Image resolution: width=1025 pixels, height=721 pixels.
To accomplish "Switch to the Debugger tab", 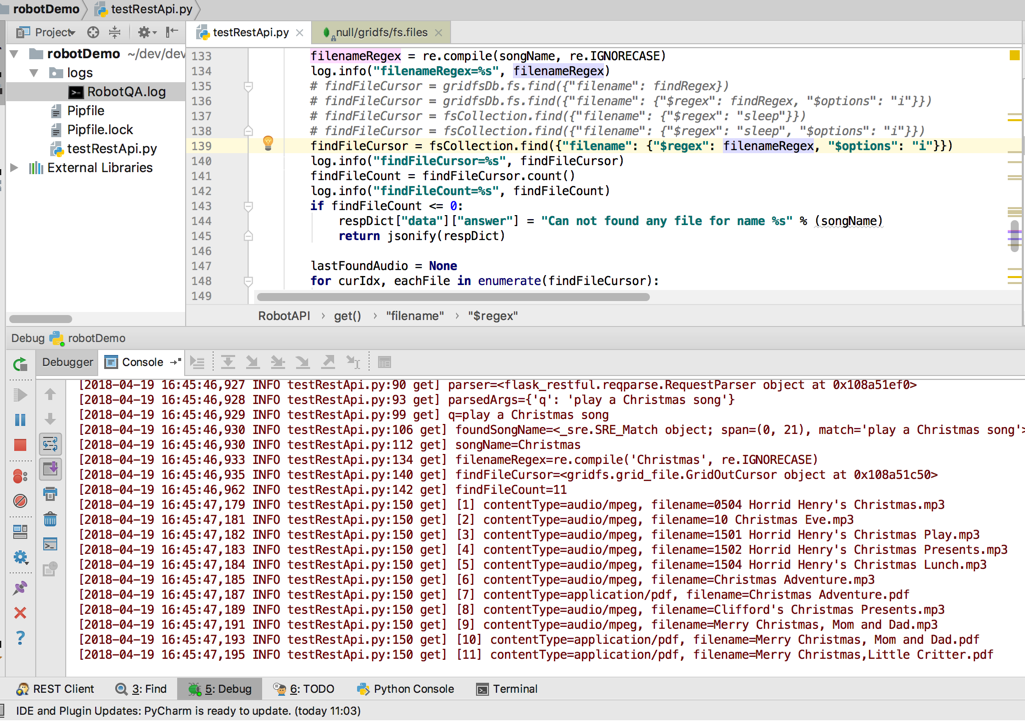I will click(67, 362).
